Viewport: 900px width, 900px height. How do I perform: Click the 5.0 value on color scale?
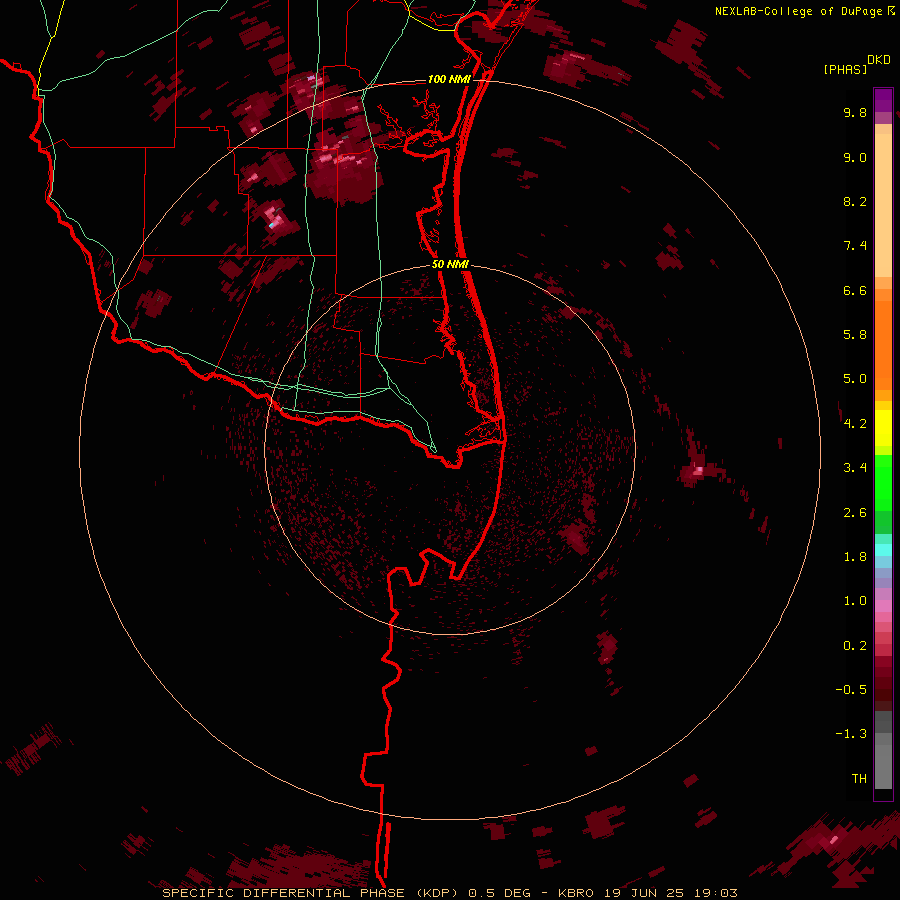pos(855,379)
